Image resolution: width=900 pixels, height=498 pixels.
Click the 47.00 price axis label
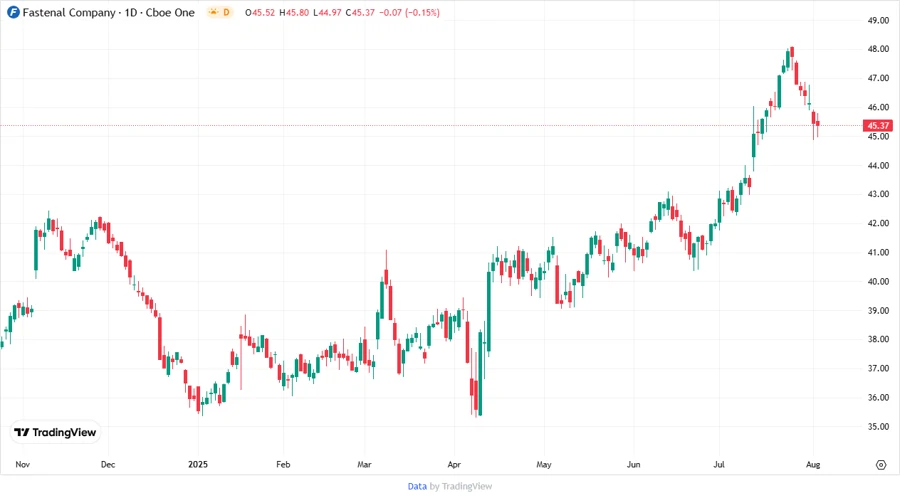click(x=878, y=78)
